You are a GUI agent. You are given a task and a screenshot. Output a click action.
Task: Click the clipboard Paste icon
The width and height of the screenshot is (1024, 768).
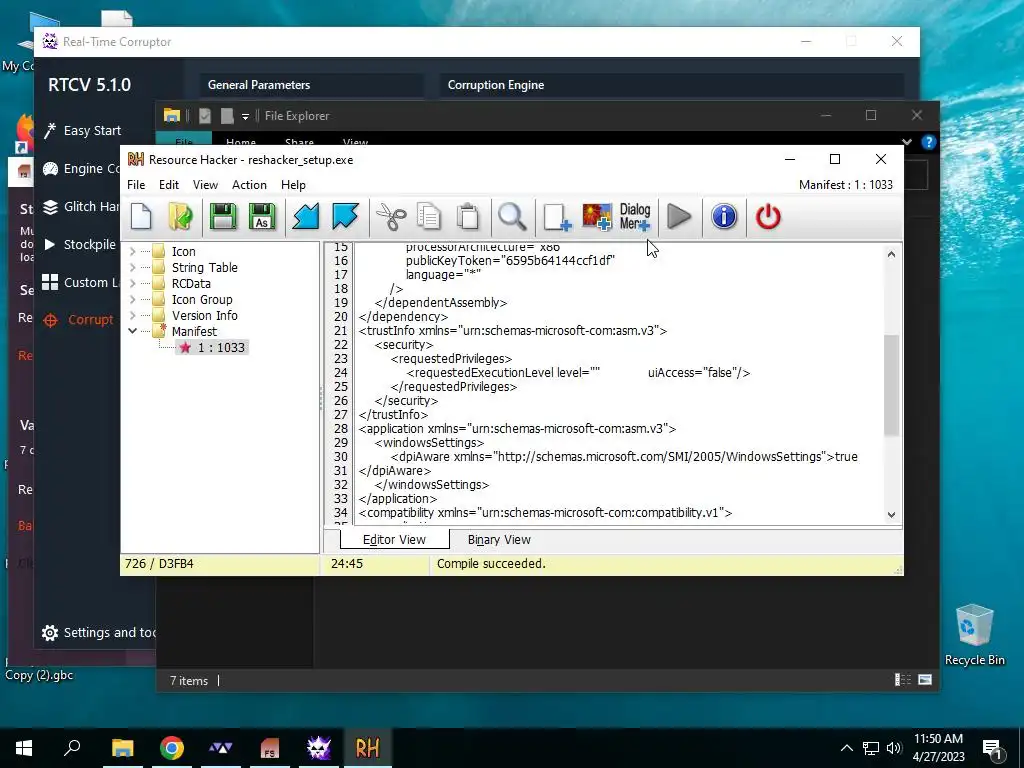(x=468, y=217)
